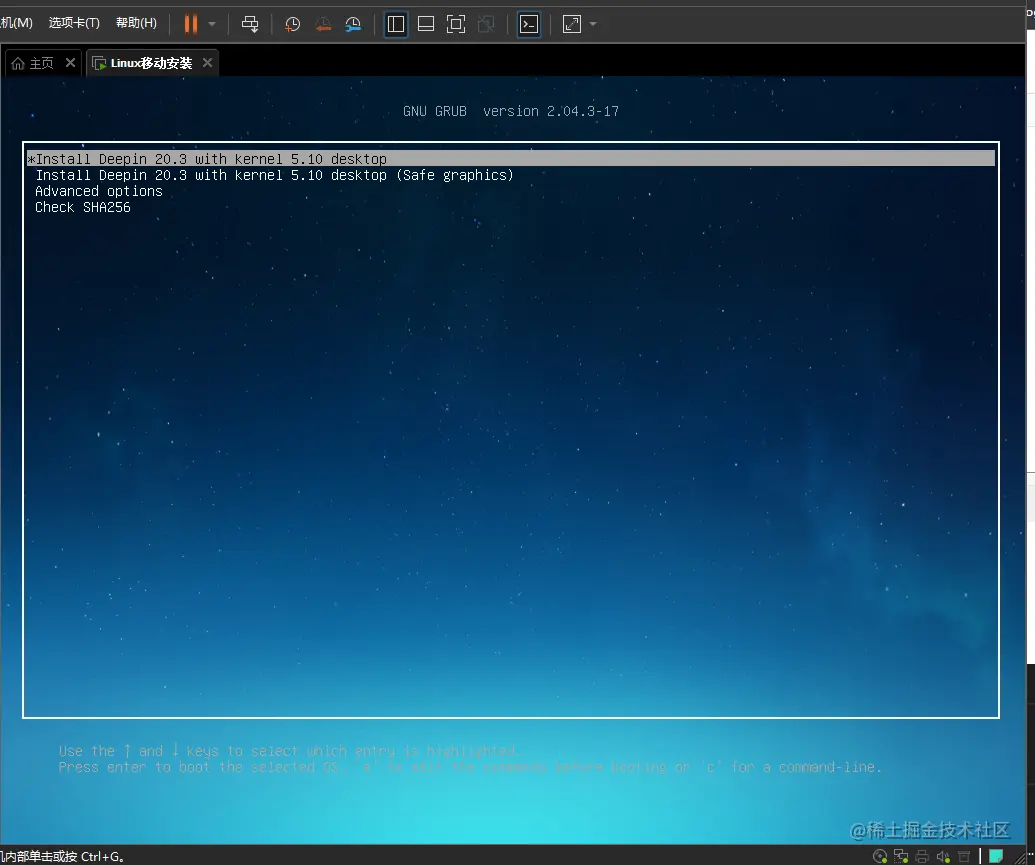1035x865 pixels.
Task: Click the archive box device status icon
Action: 964,856
